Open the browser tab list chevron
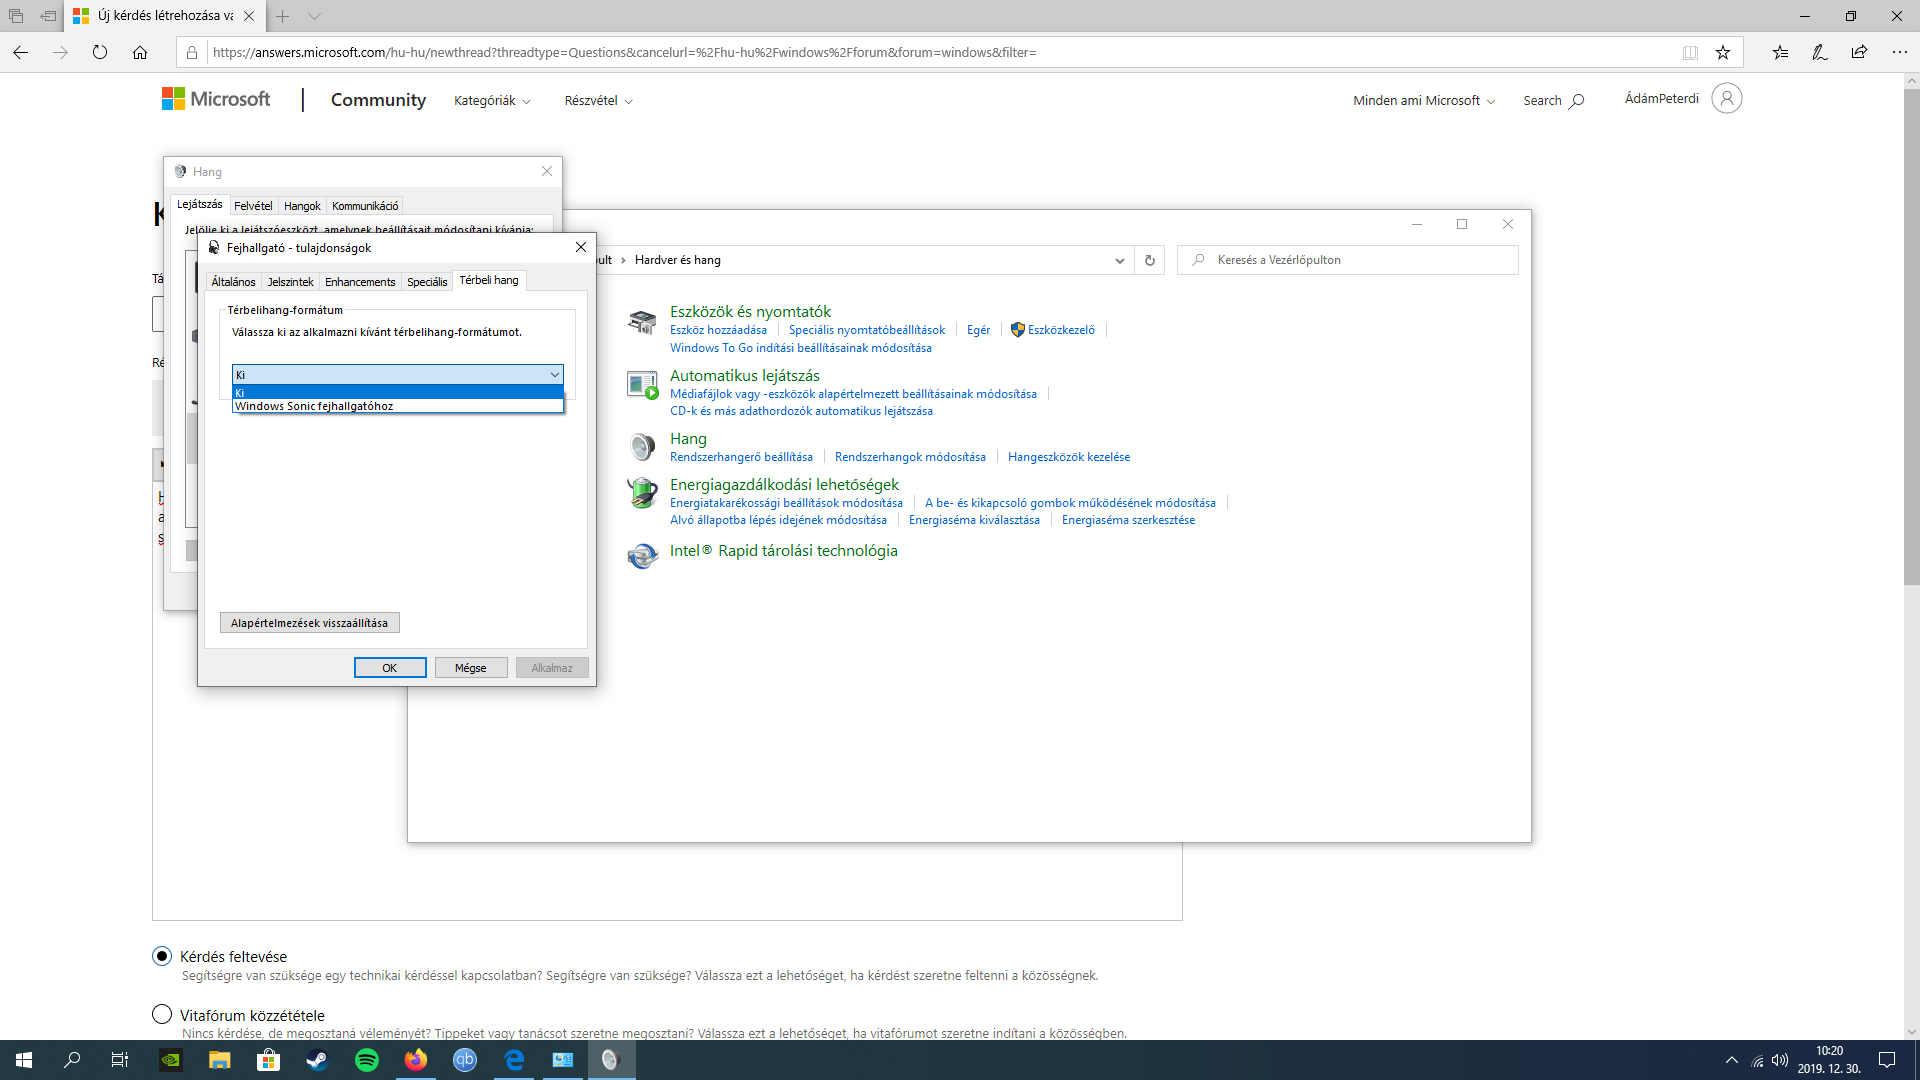This screenshot has width=1920, height=1080. pyautogui.click(x=314, y=16)
